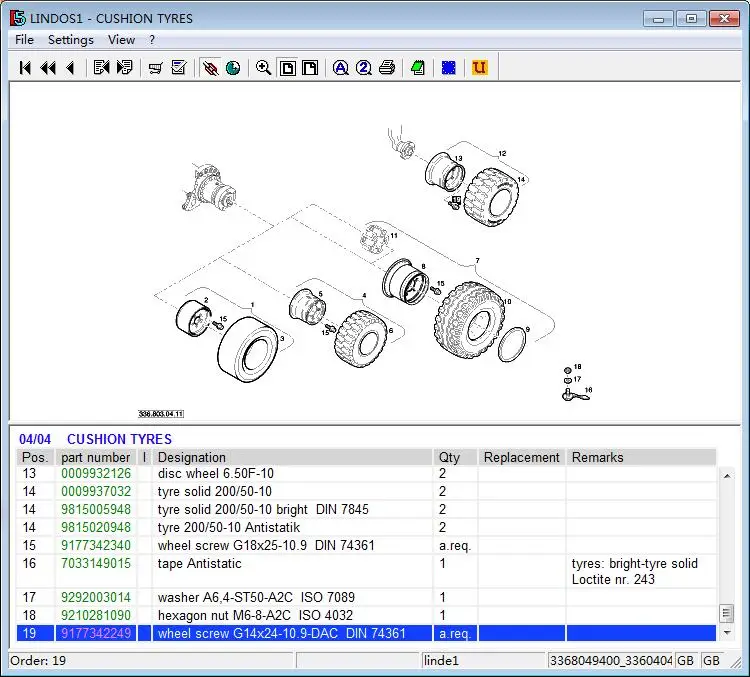Click the blue dashed square icon
This screenshot has height=677, width=750.
[449, 68]
